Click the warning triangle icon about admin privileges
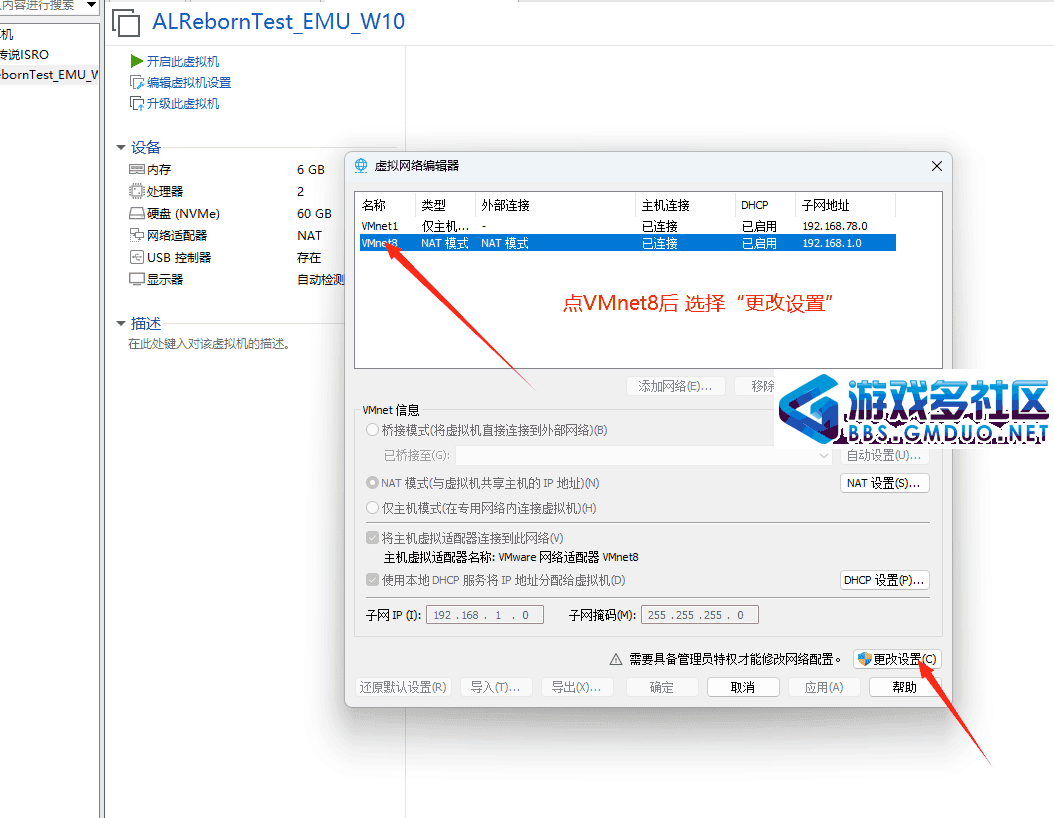 click(x=616, y=659)
